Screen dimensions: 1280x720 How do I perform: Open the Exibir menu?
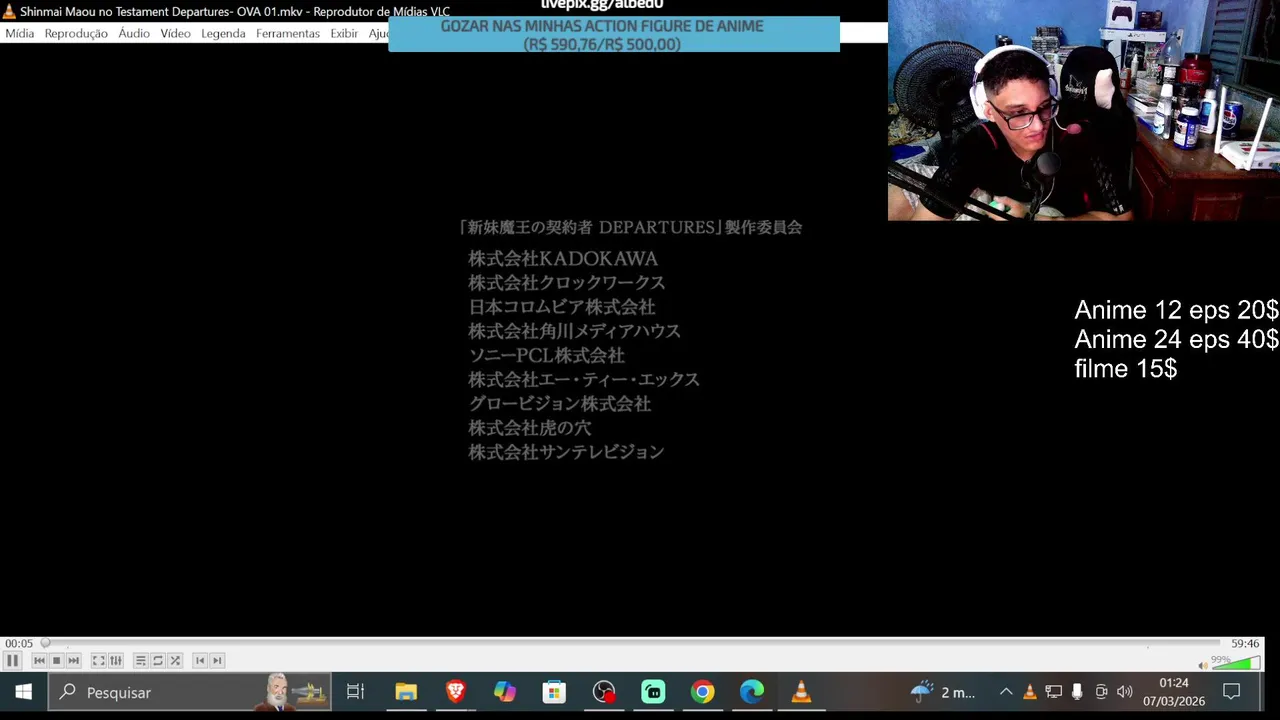coord(344,33)
